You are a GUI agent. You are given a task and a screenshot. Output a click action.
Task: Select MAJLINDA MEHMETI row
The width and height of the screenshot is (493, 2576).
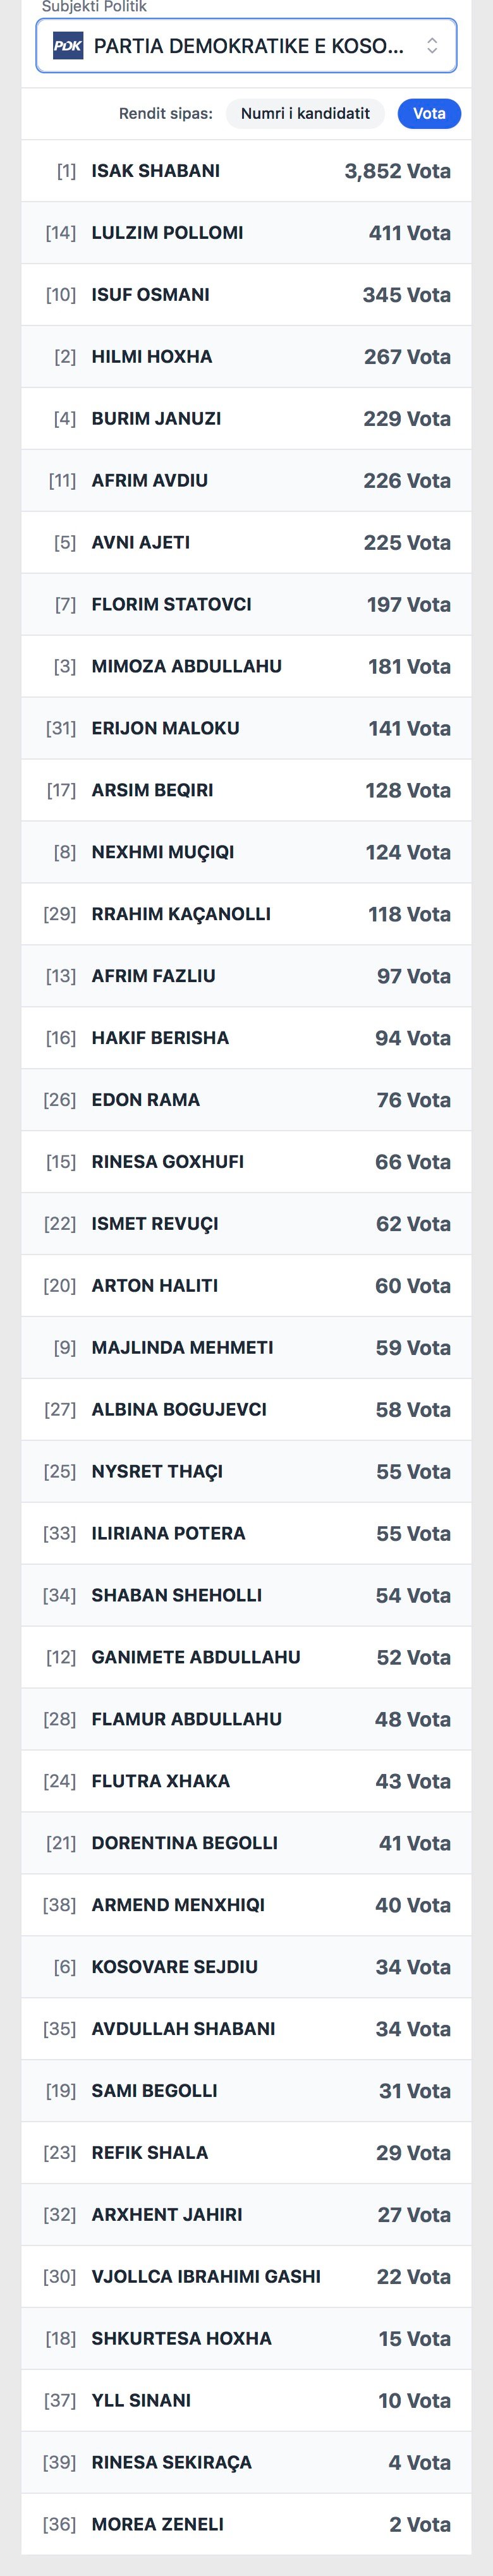pos(246,1347)
